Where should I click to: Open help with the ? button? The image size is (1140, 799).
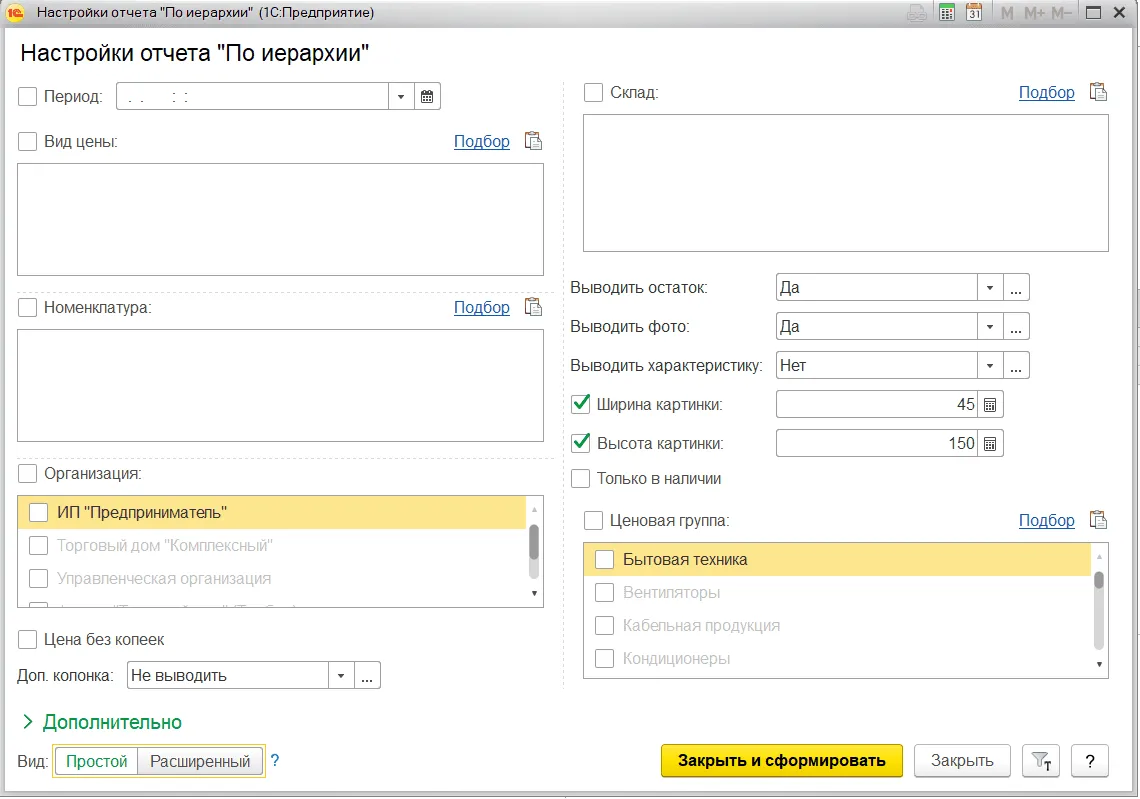[x=1089, y=761]
